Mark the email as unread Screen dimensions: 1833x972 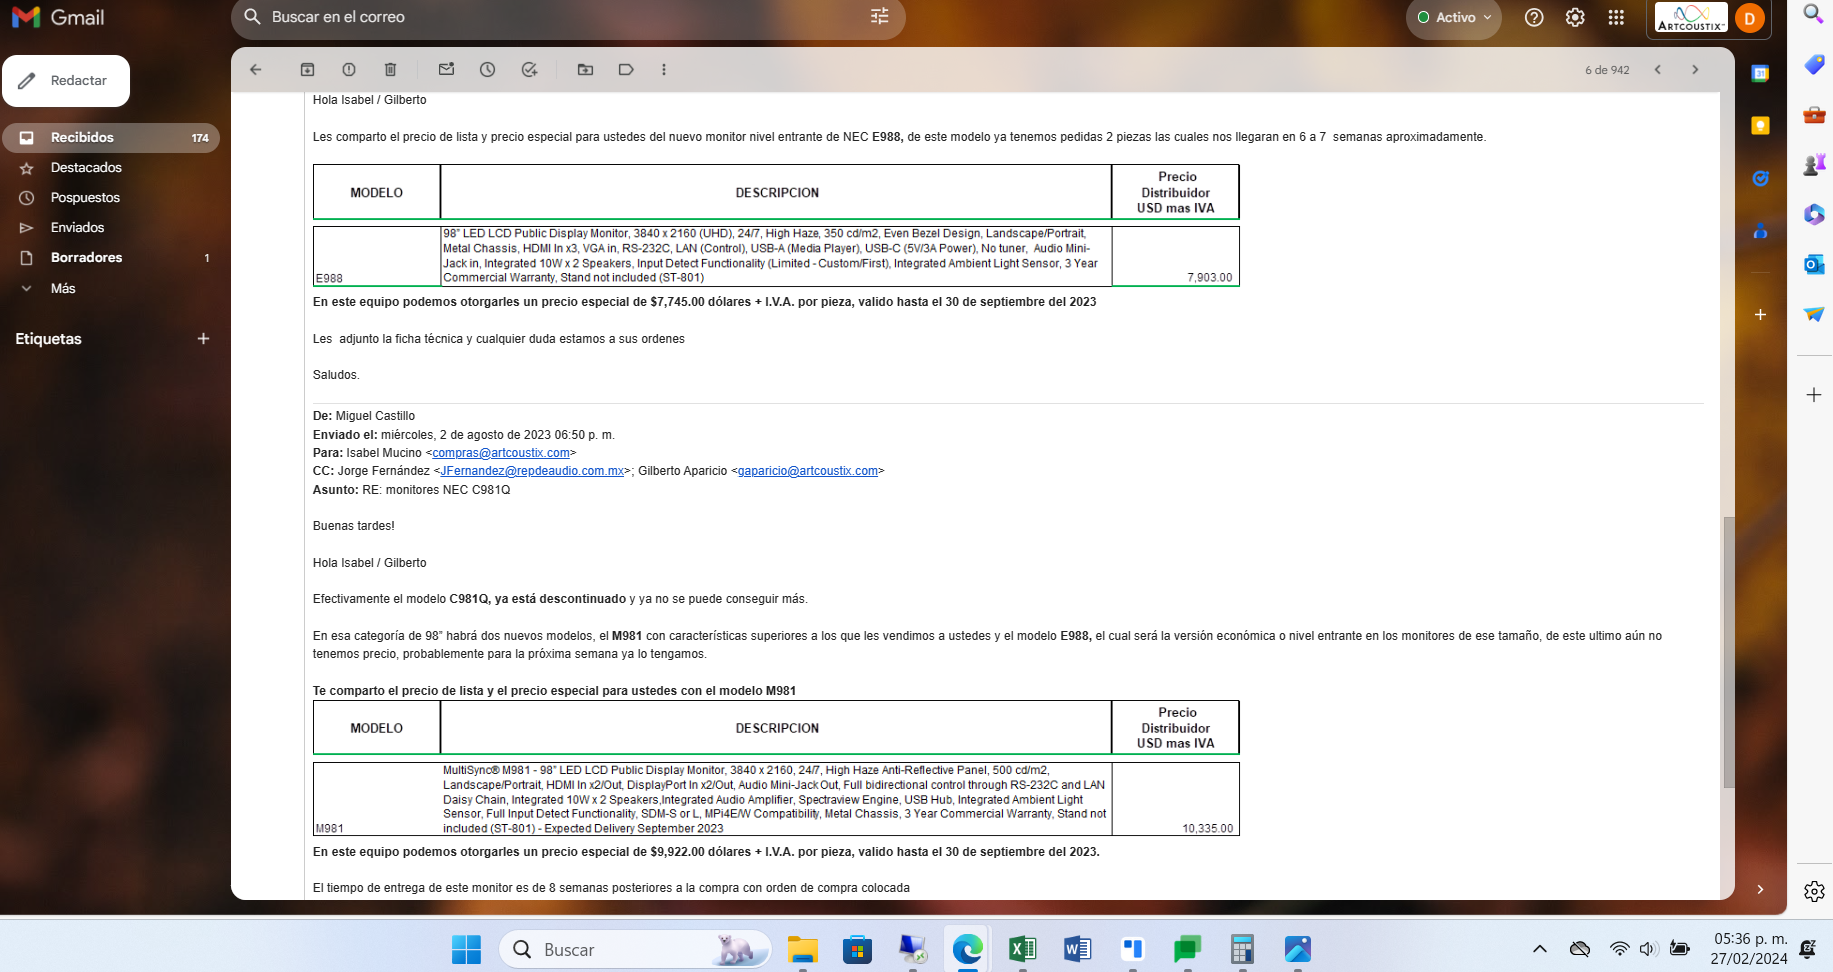coord(446,70)
